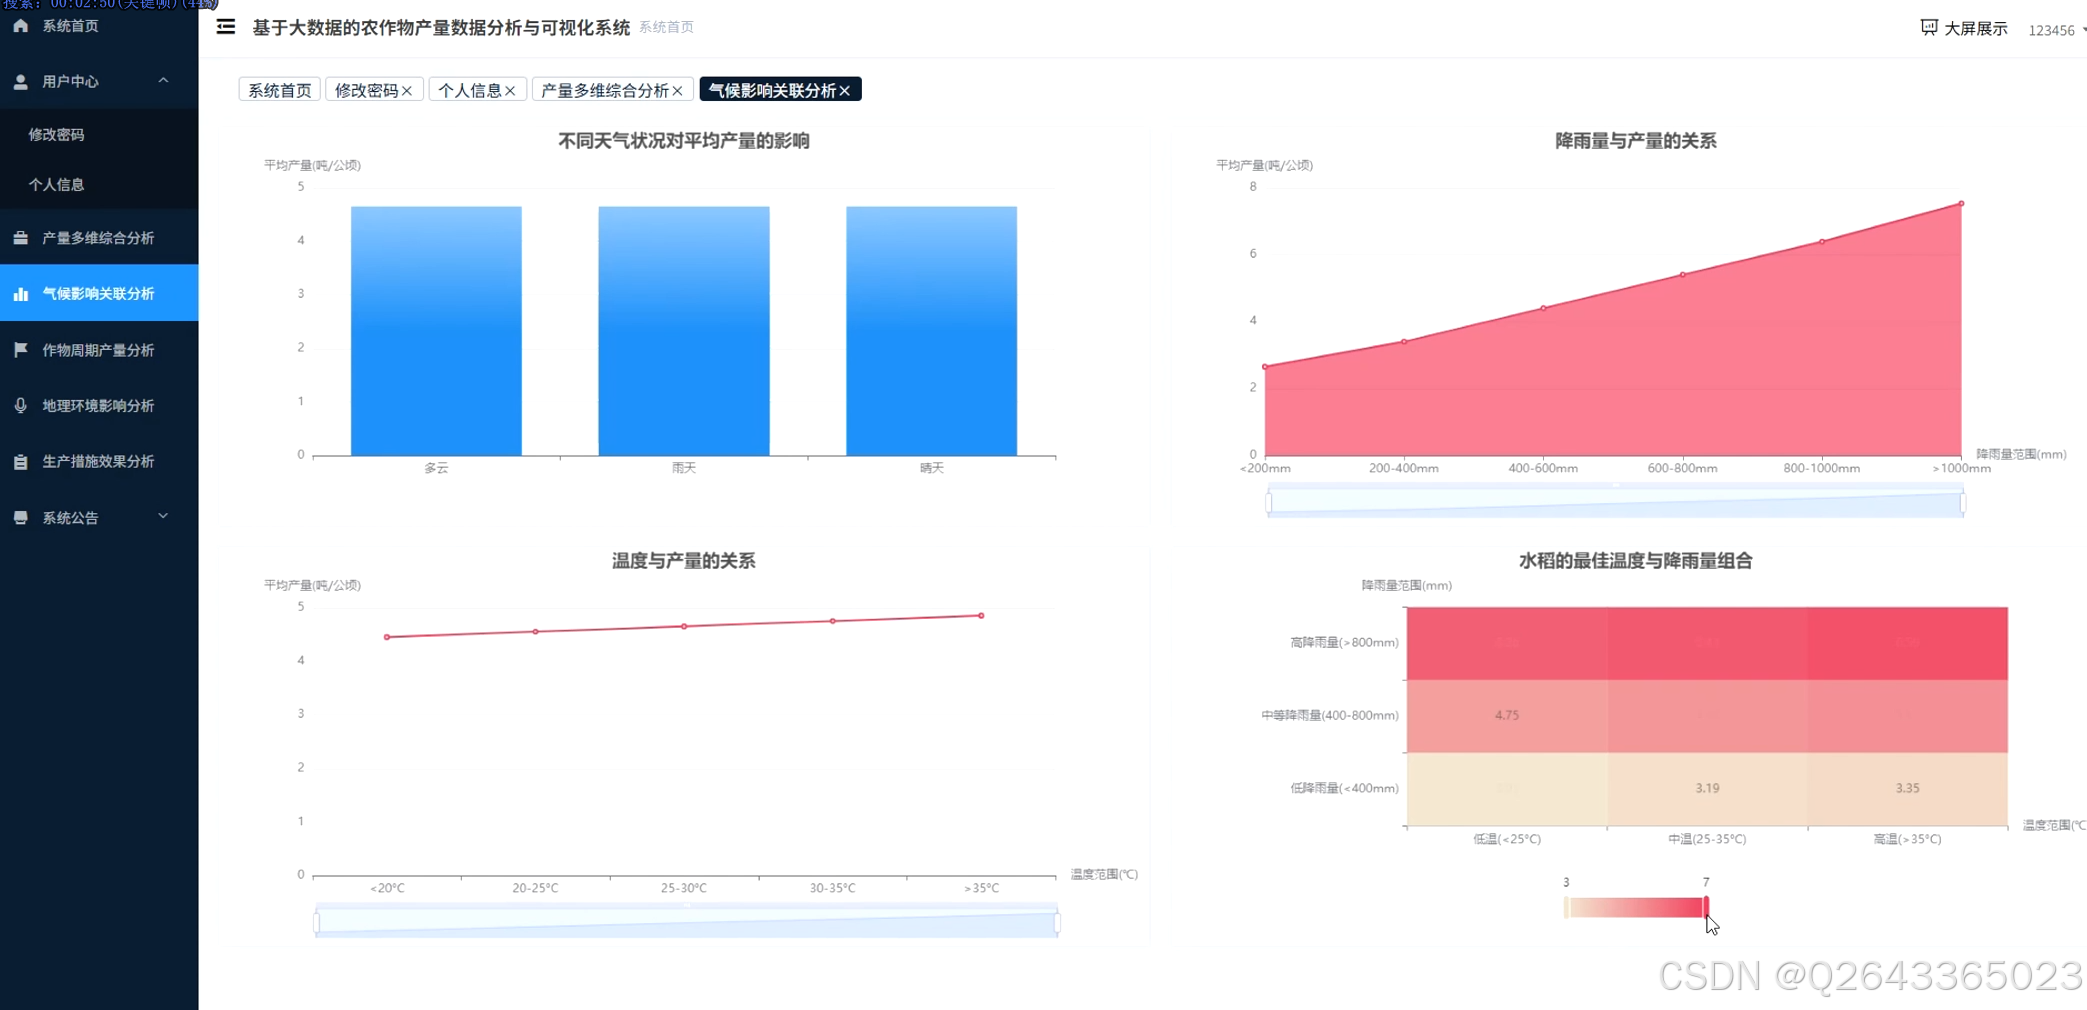Click the screen icon next to 大屏展示
Image resolution: width=2087 pixels, height=1010 pixels.
[x=1929, y=28]
